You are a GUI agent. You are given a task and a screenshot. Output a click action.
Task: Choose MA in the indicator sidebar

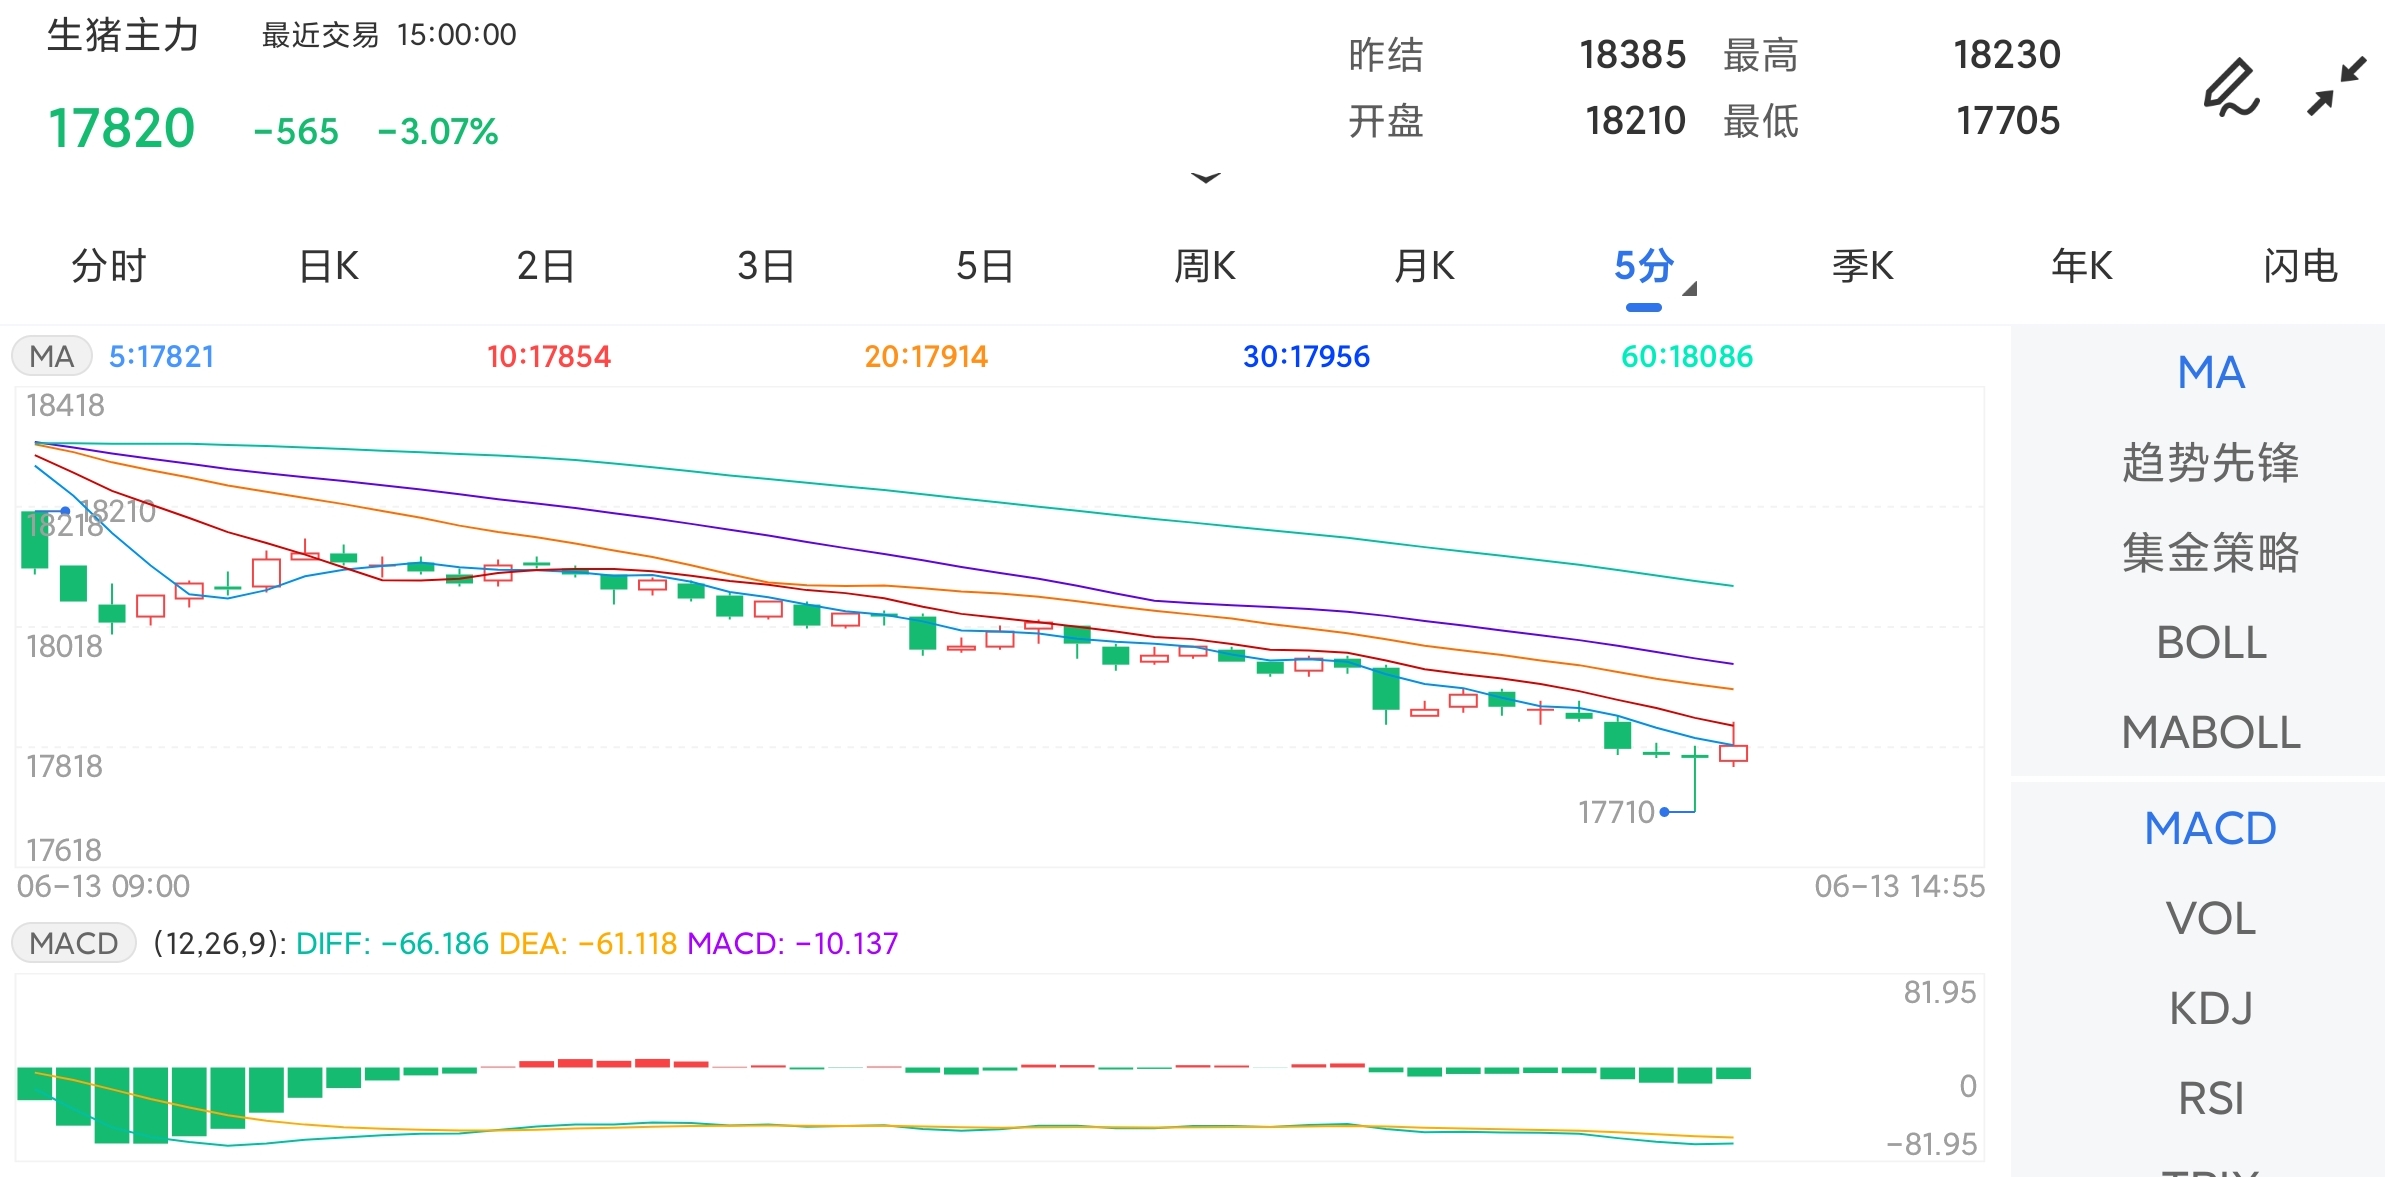[2211, 373]
